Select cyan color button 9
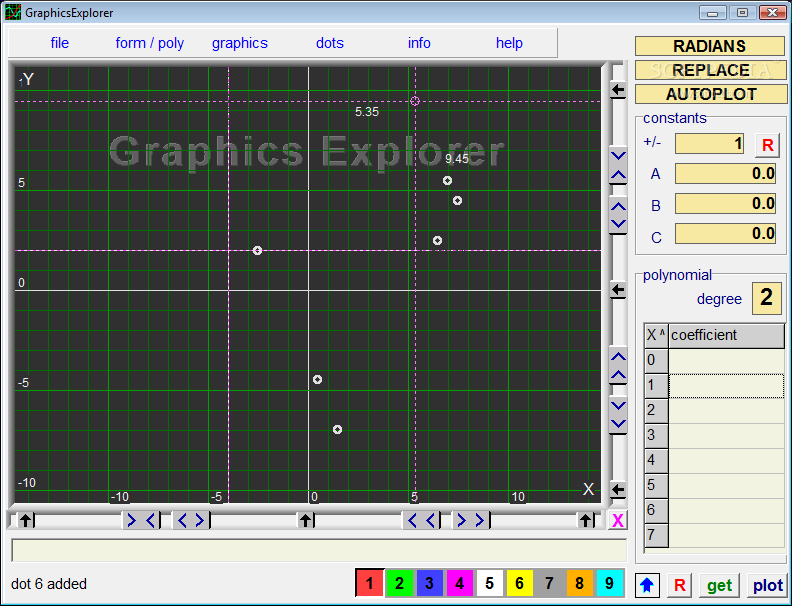This screenshot has height=606, width=792. coord(610,583)
